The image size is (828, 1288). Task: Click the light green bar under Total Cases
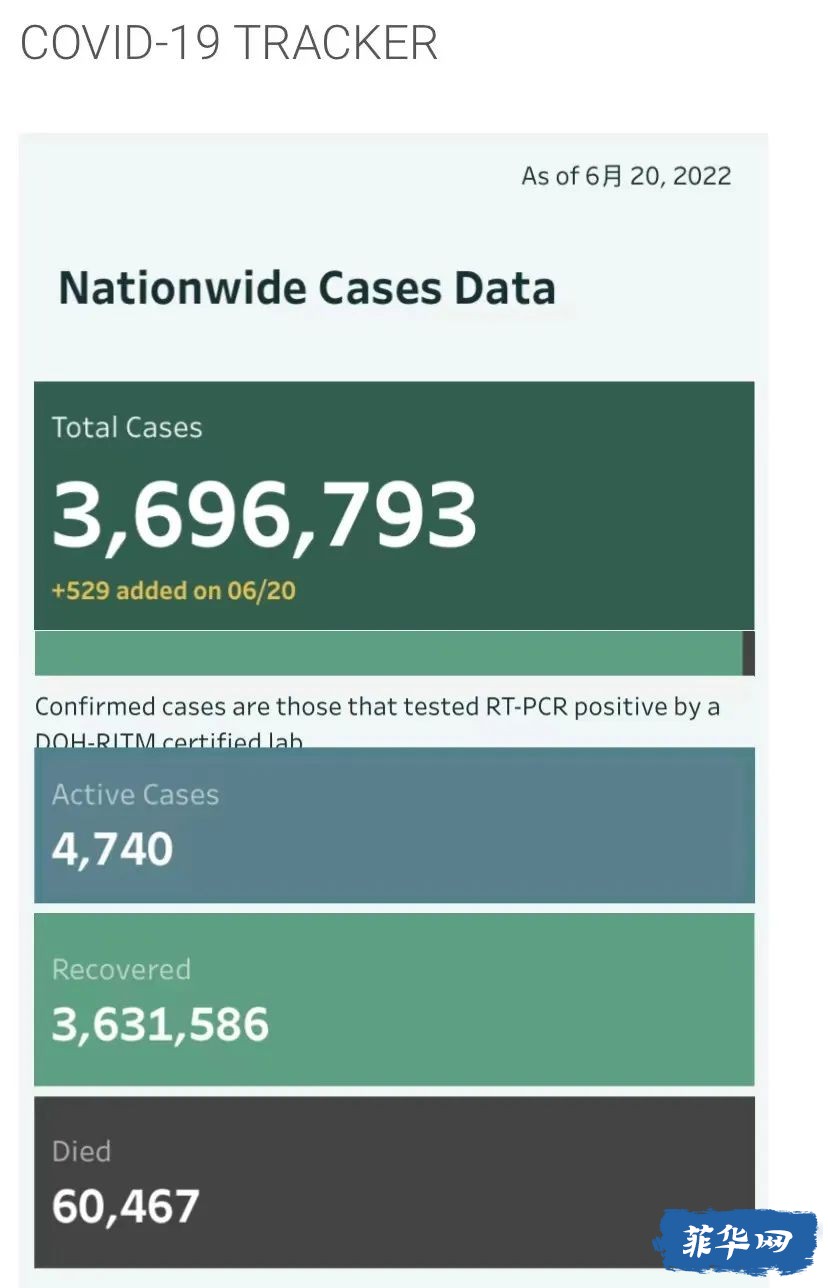(388, 653)
